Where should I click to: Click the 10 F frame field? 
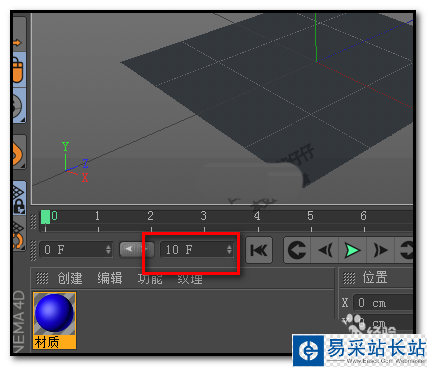(x=196, y=250)
